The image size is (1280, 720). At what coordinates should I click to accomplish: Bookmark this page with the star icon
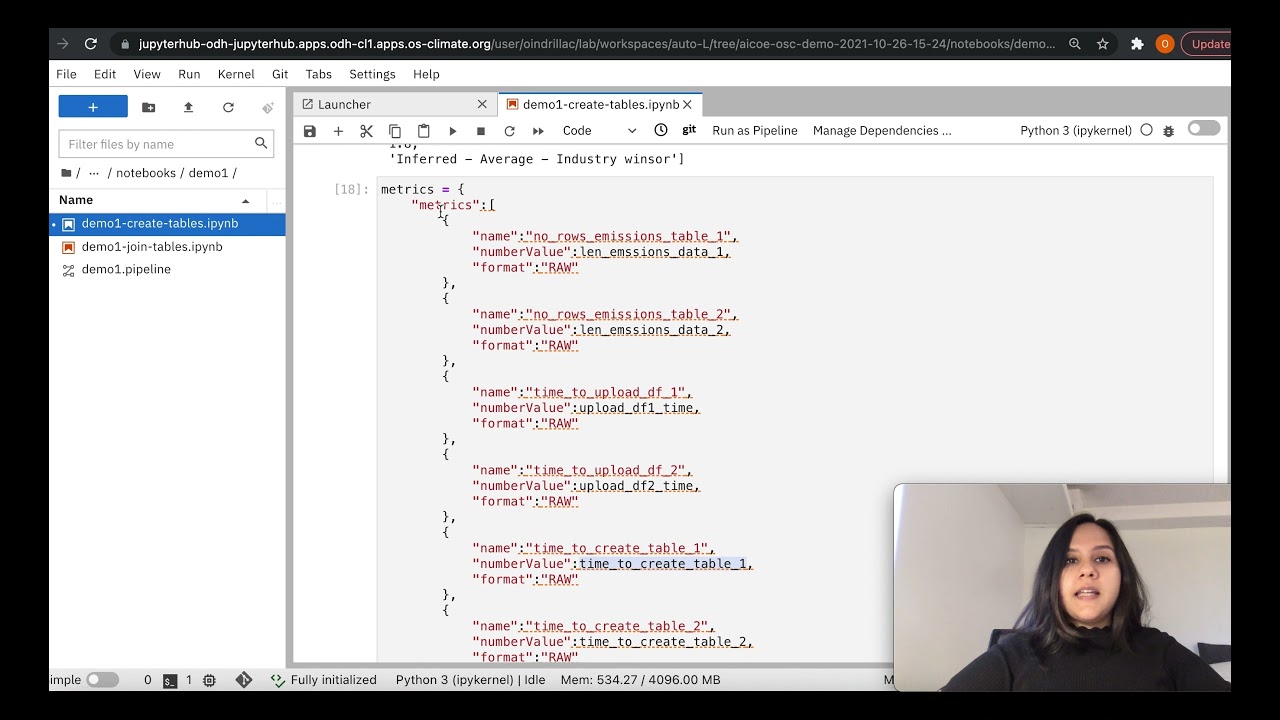[1102, 44]
